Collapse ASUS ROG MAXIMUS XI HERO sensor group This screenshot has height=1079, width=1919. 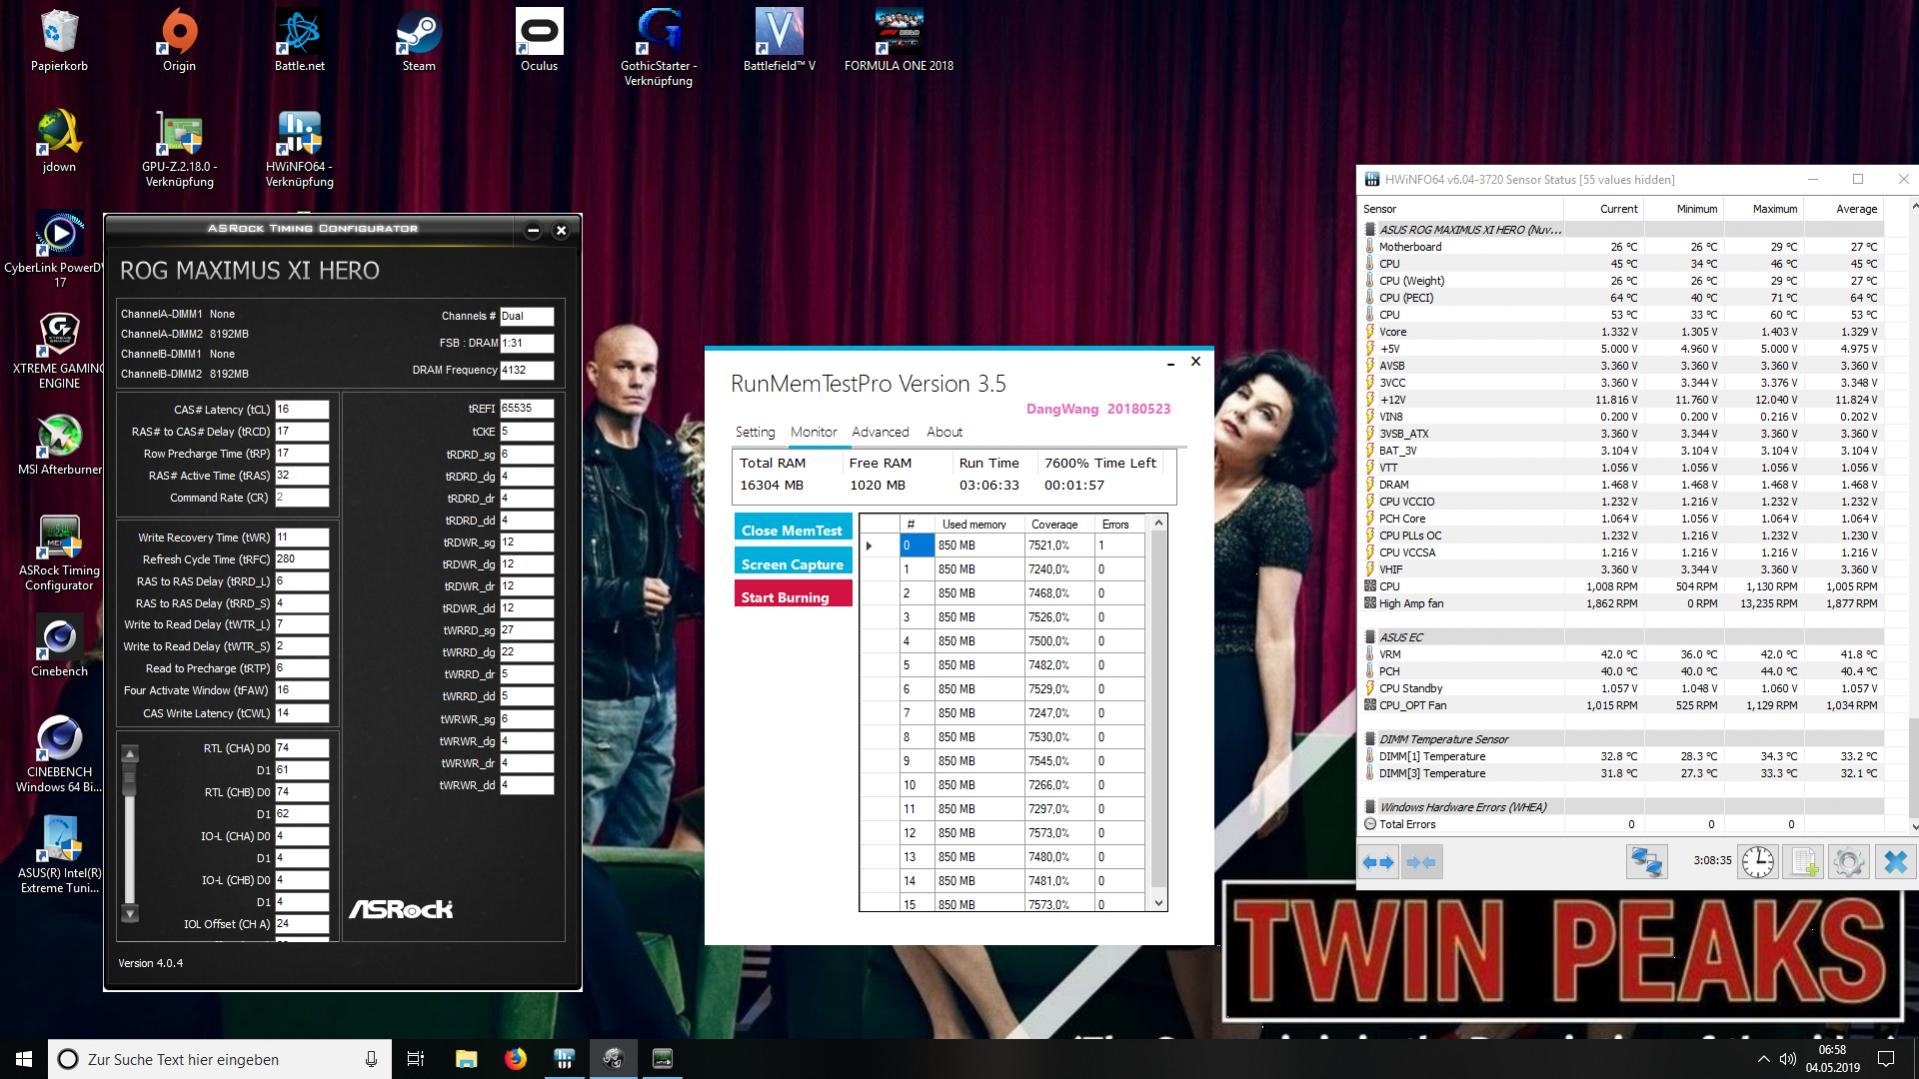pyautogui.click(x=1370, y=230)
